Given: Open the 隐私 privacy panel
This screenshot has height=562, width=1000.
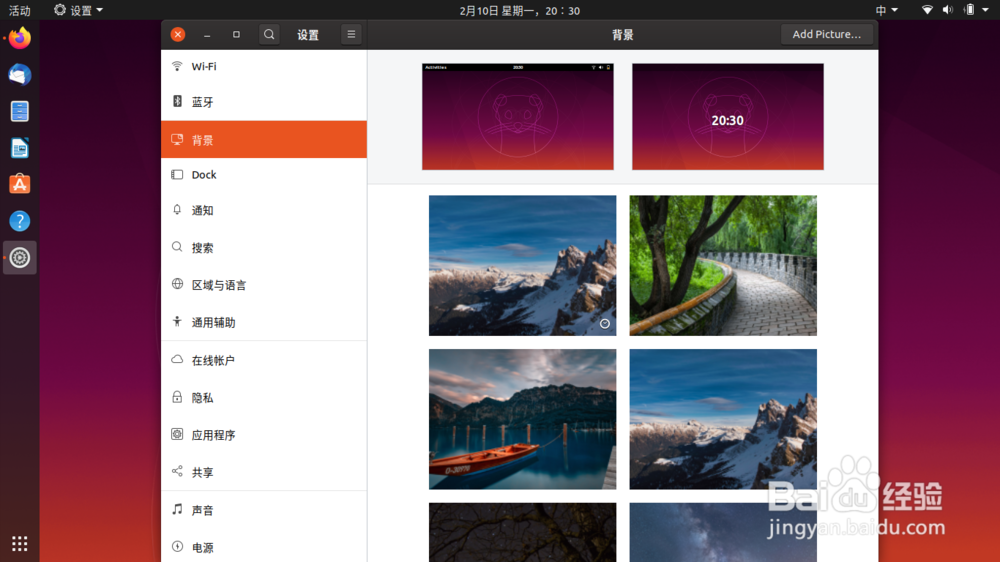Looking at the screenshot, I should [264, 397].
